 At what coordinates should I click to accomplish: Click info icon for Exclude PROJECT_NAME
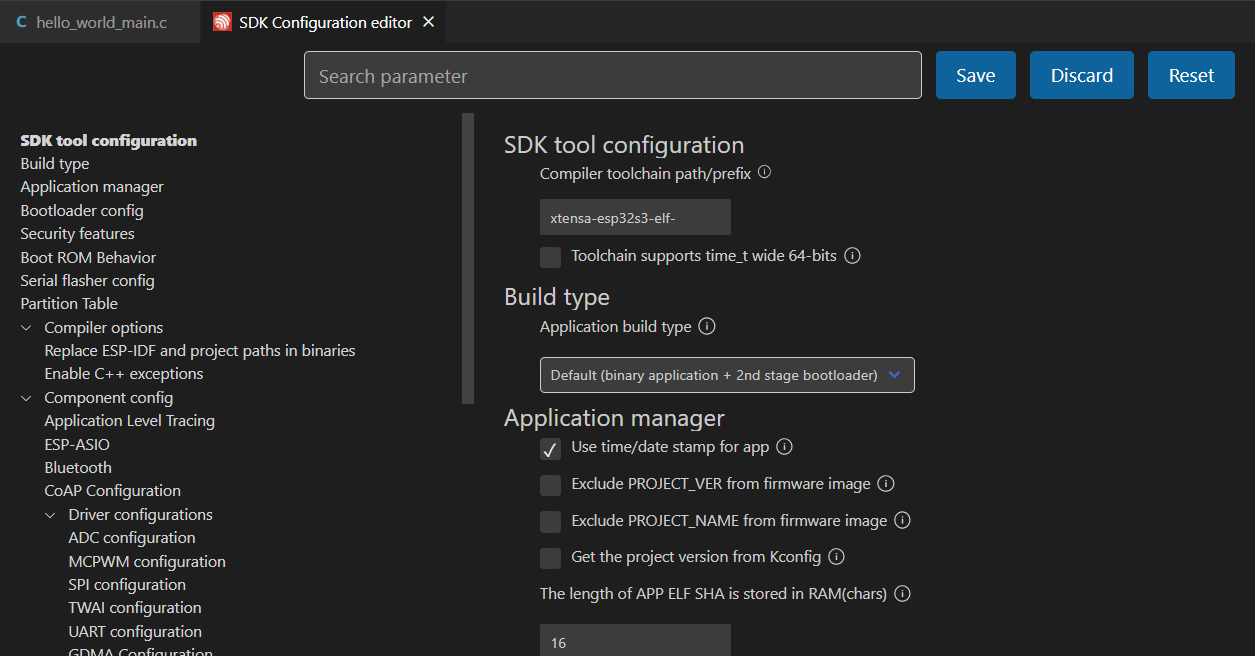tap(902, 521)
